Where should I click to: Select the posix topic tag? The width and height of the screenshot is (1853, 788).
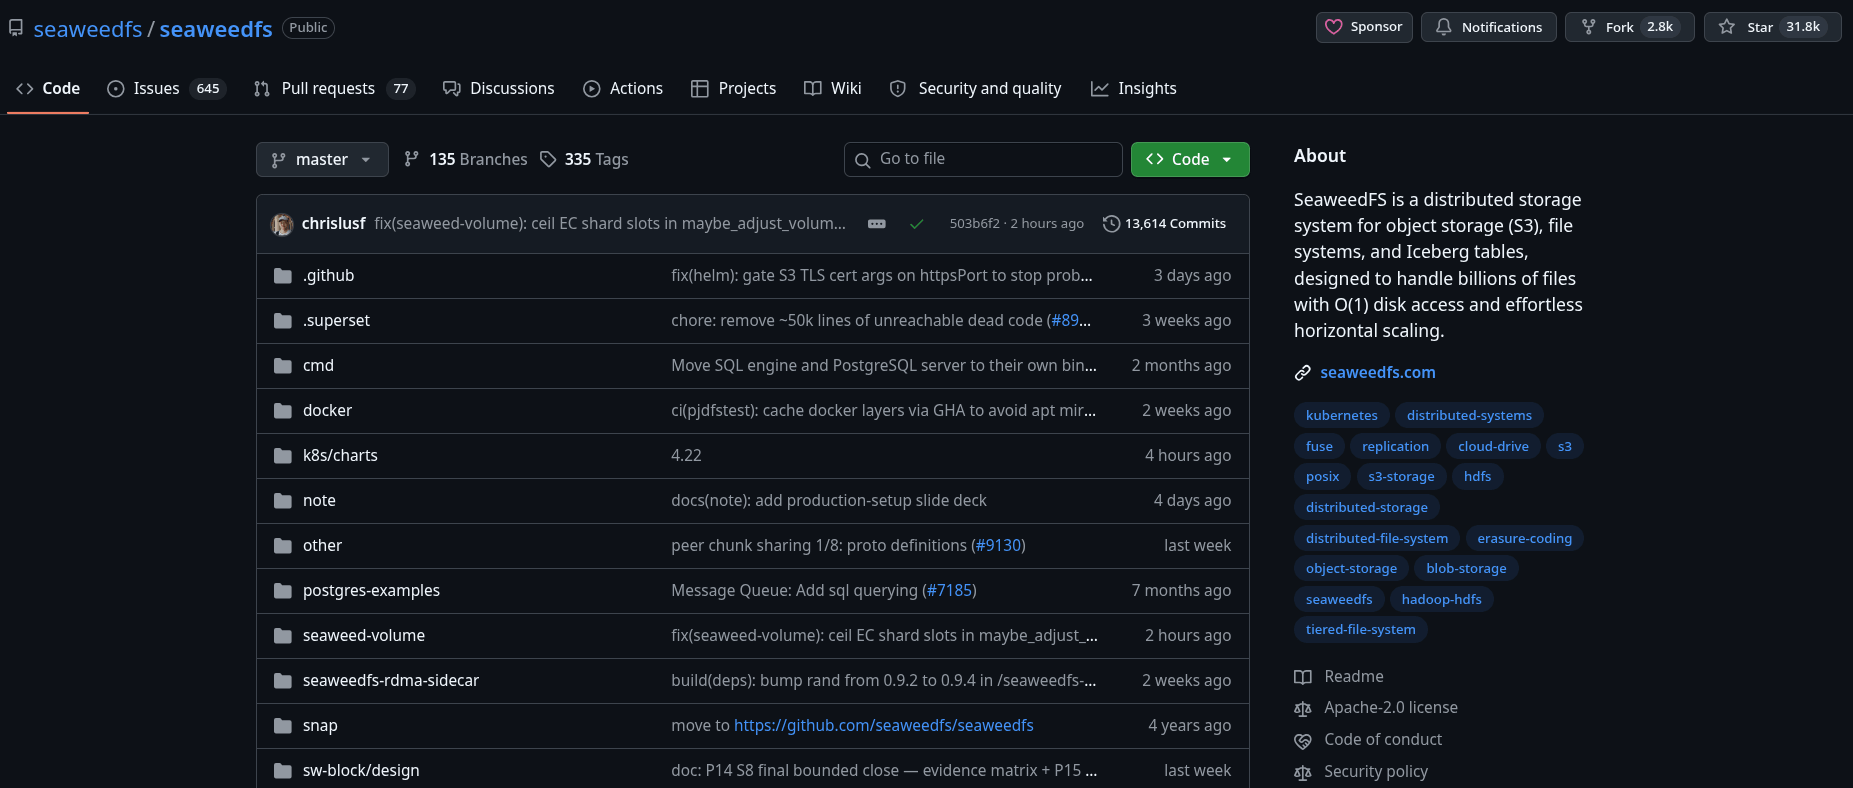click(1322, 477)
